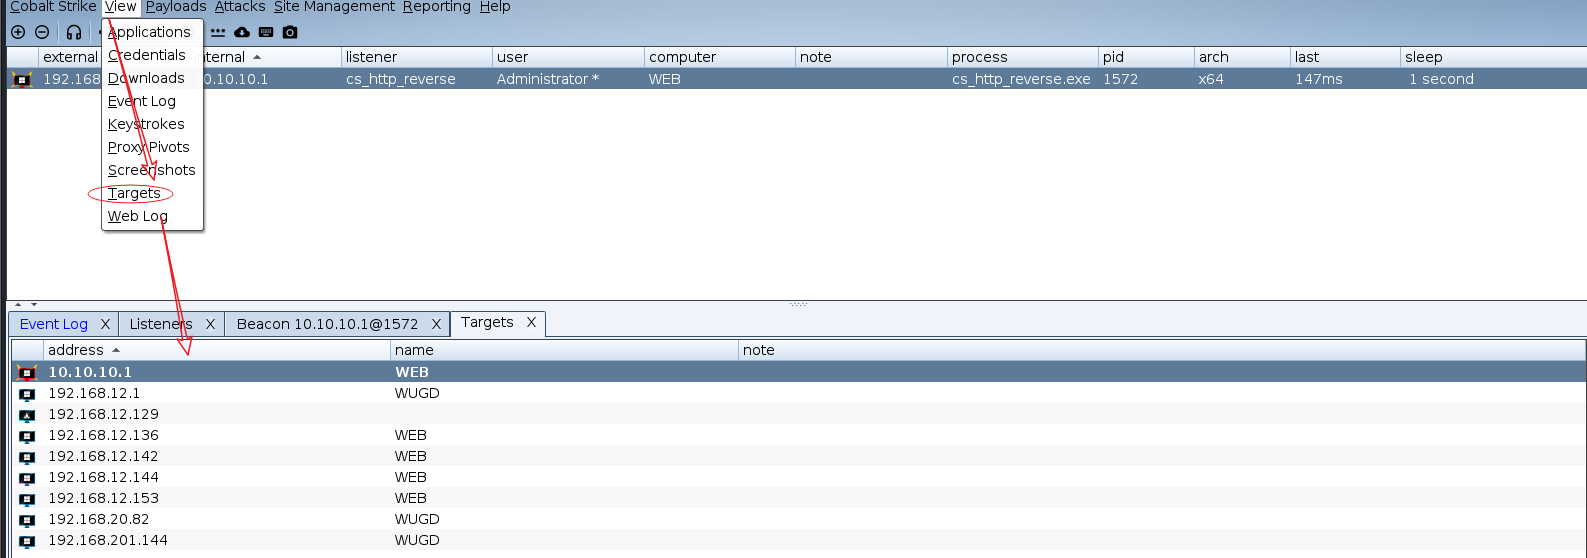
Task: Click the Connect to team server plus icon
Action: tap(18, 32)
